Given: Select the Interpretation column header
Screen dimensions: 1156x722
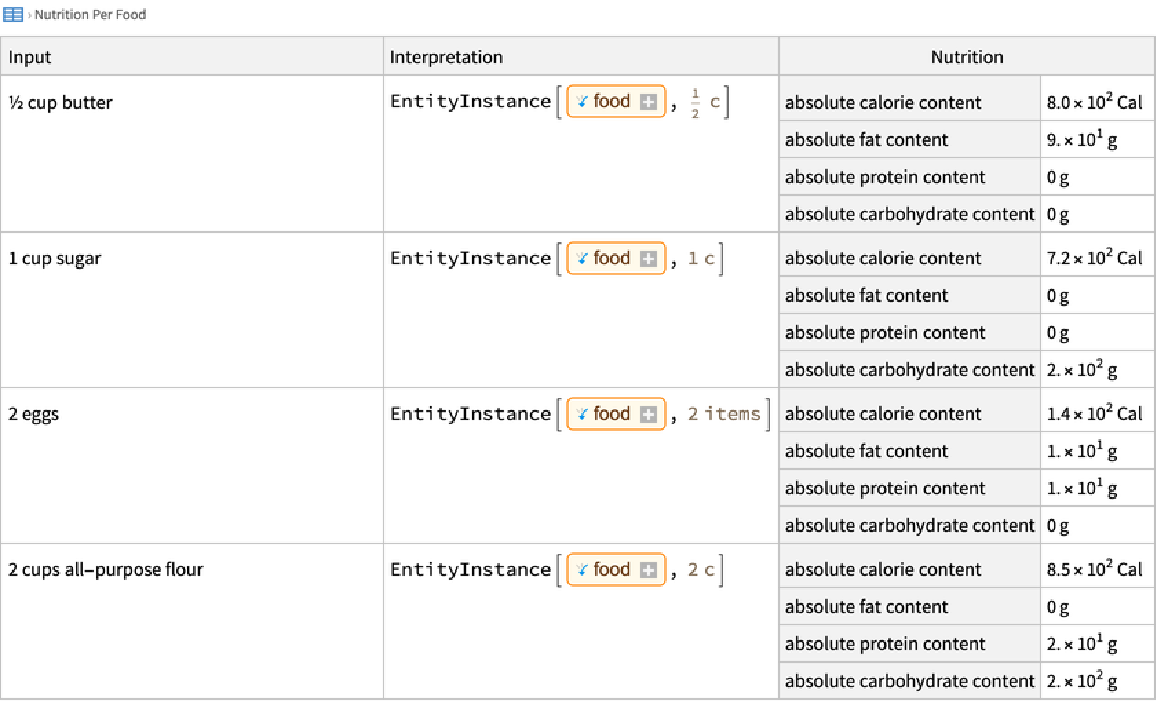Looking at the screenshot, I should coord(446,57).
